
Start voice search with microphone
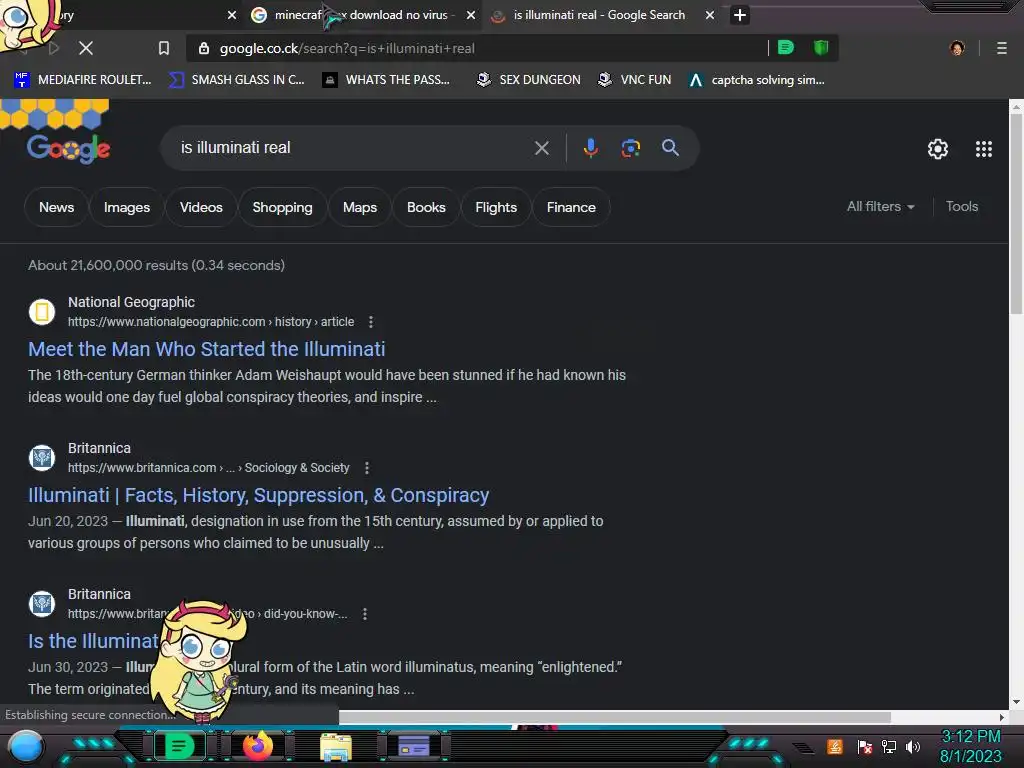[590, 148]
